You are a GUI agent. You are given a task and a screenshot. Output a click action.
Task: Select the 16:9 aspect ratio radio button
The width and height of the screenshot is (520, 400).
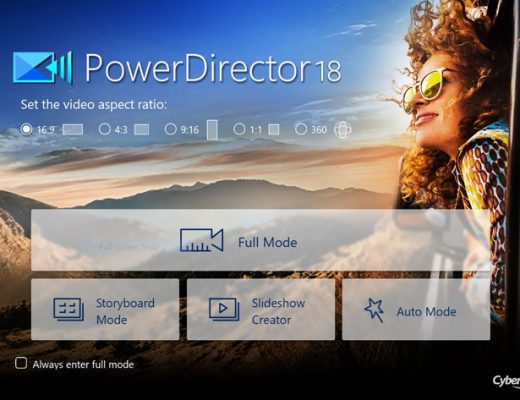pos(26,129)
